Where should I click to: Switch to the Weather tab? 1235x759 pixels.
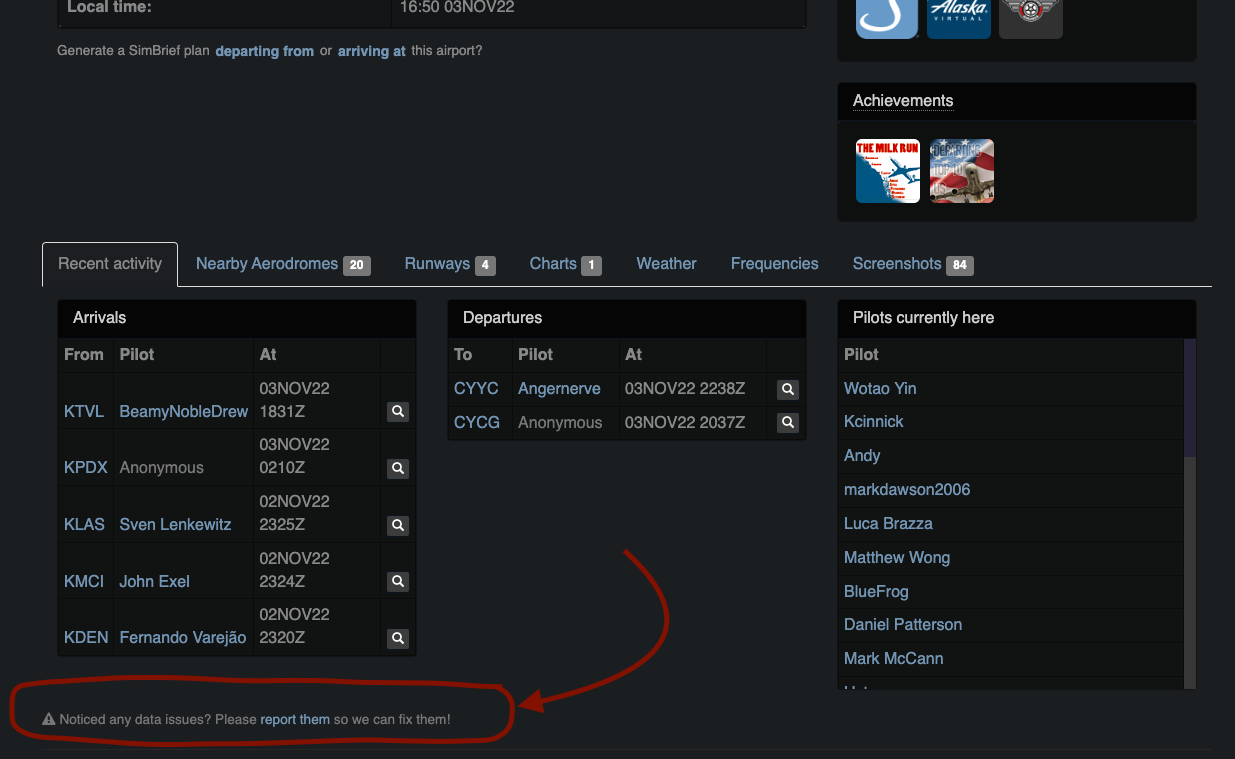point(666,264)
